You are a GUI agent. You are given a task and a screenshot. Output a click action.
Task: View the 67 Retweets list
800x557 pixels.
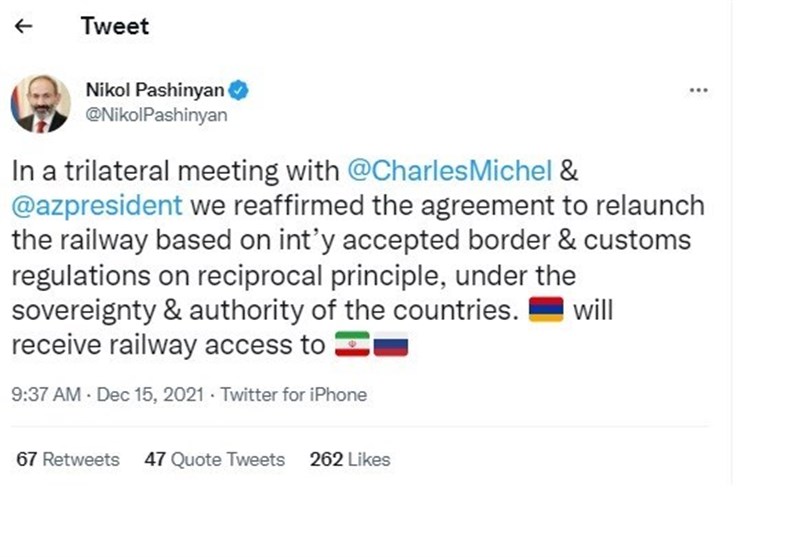tap(68, 460)
